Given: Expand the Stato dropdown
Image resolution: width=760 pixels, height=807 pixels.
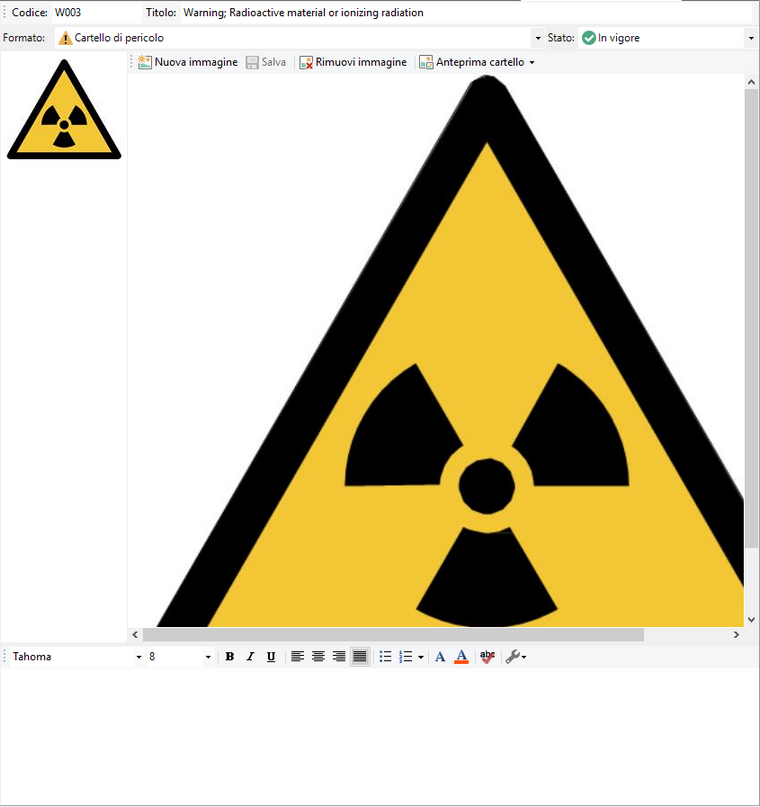Looking at the screenshot, I should (x=750, y=38).
